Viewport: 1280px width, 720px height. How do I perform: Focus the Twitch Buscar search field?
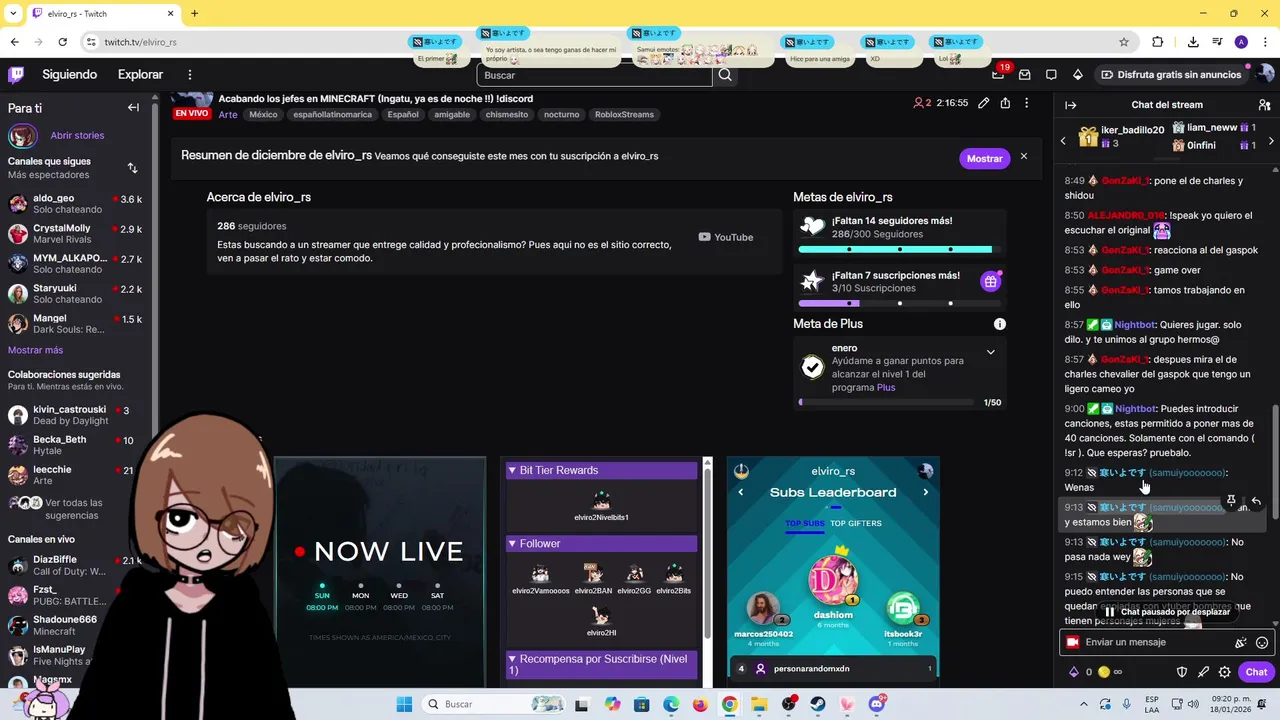click(594, 75)
